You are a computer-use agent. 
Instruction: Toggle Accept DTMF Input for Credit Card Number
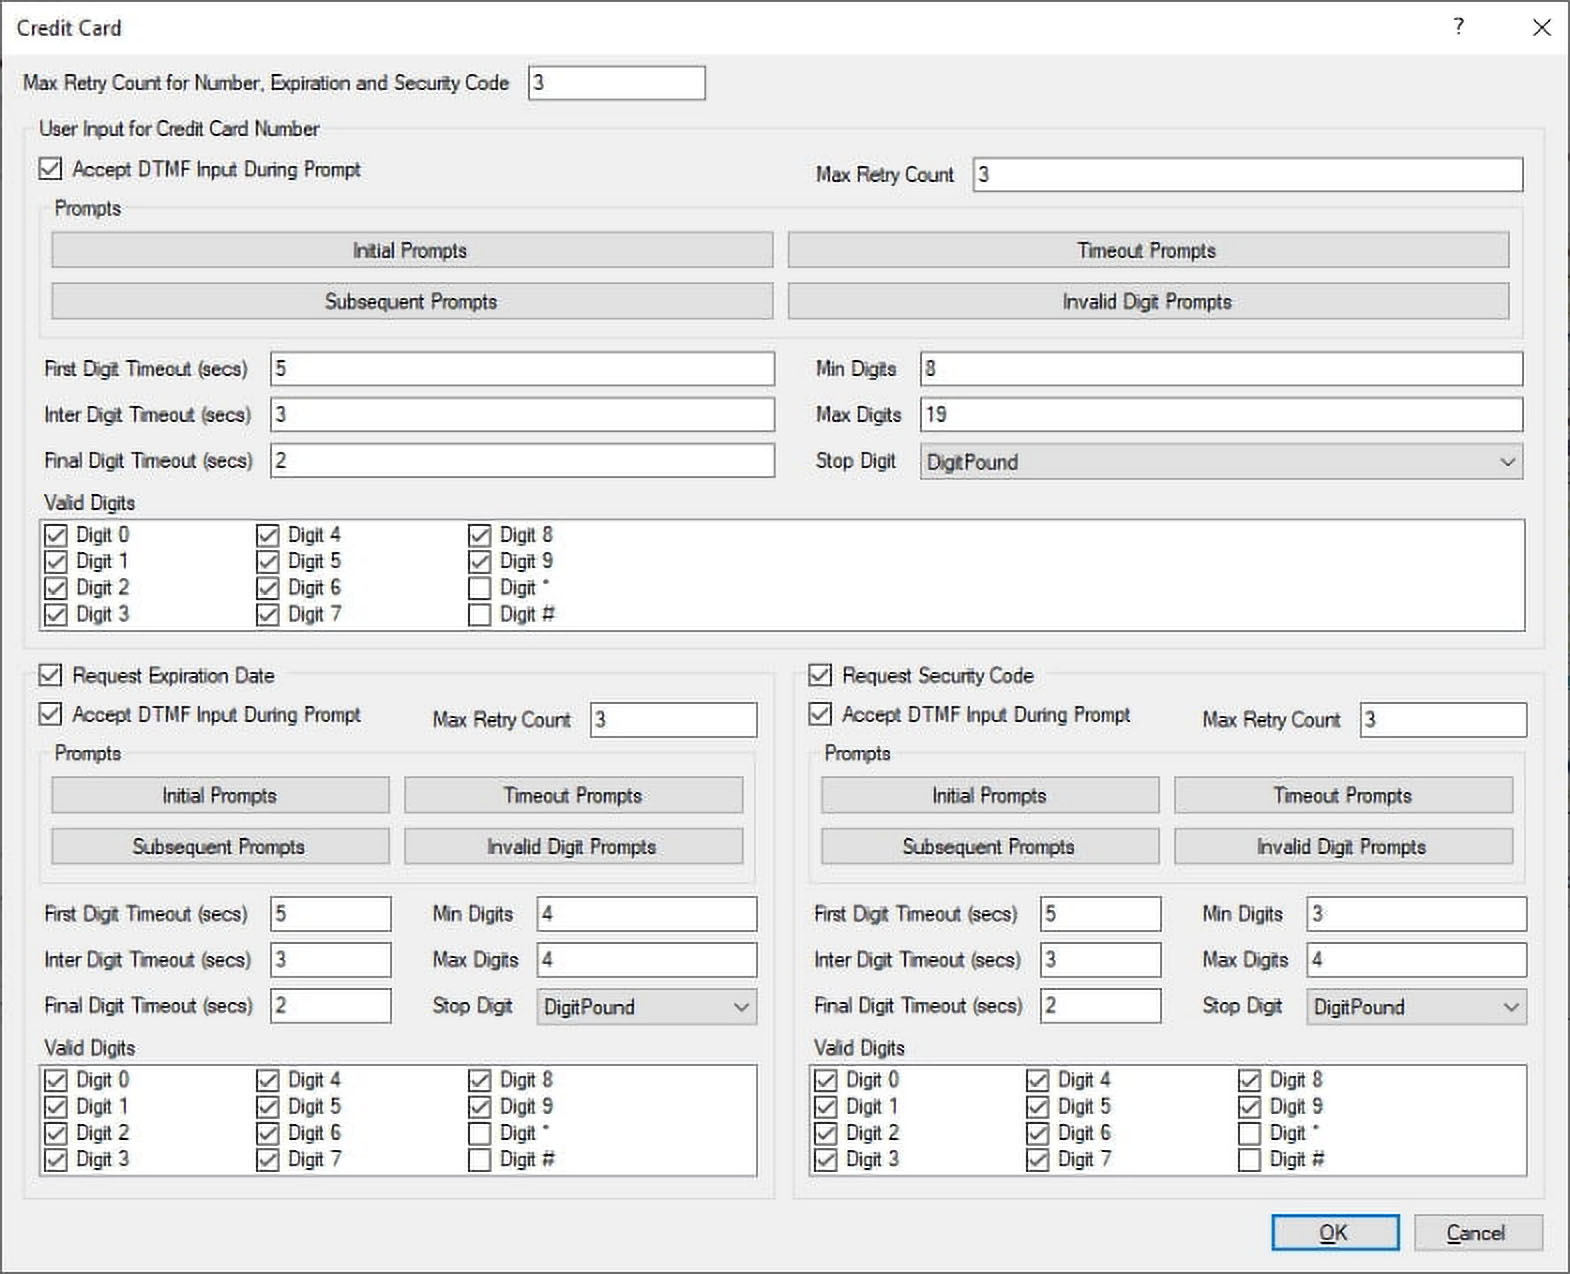[x=51, y=169]
